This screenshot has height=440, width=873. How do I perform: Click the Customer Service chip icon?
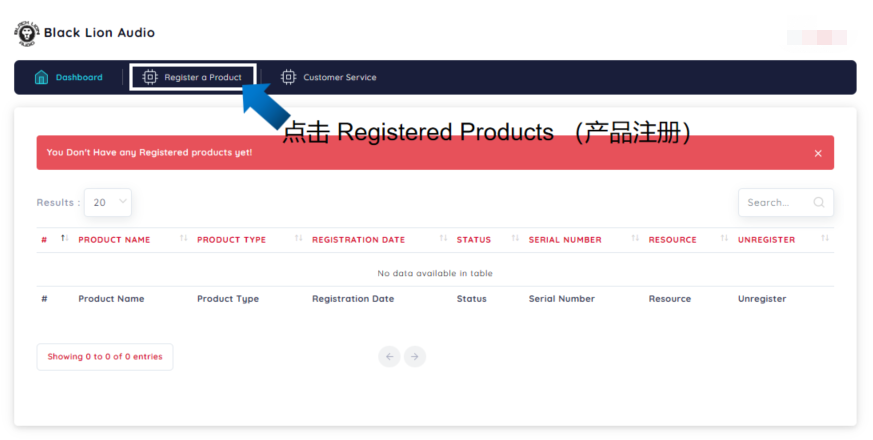tap(289, 77)
